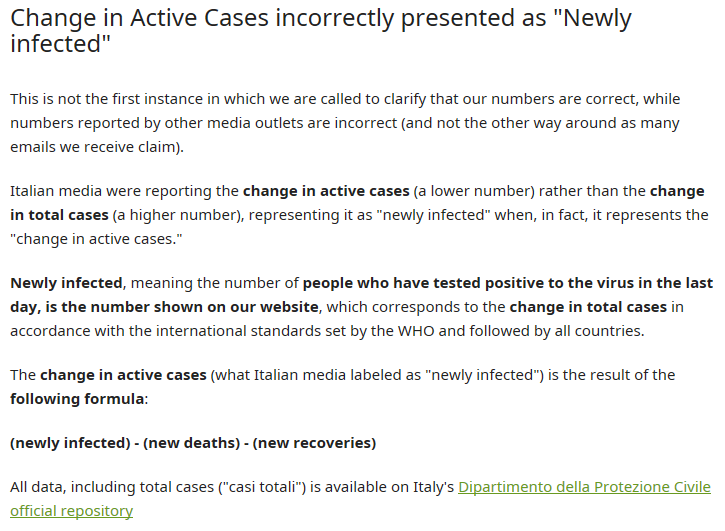This screenshot has height=531, width=725.
Task: Click the heading 'Change in Active Cases'
Action: 139,18
